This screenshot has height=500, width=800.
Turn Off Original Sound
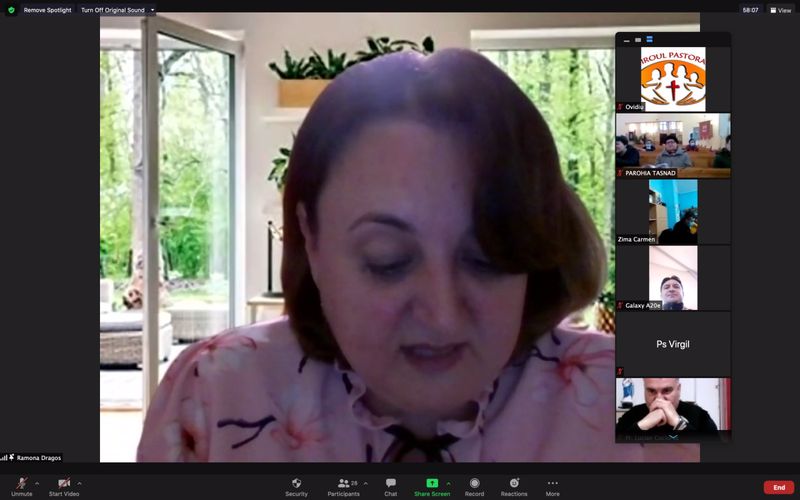coord(113,10)
